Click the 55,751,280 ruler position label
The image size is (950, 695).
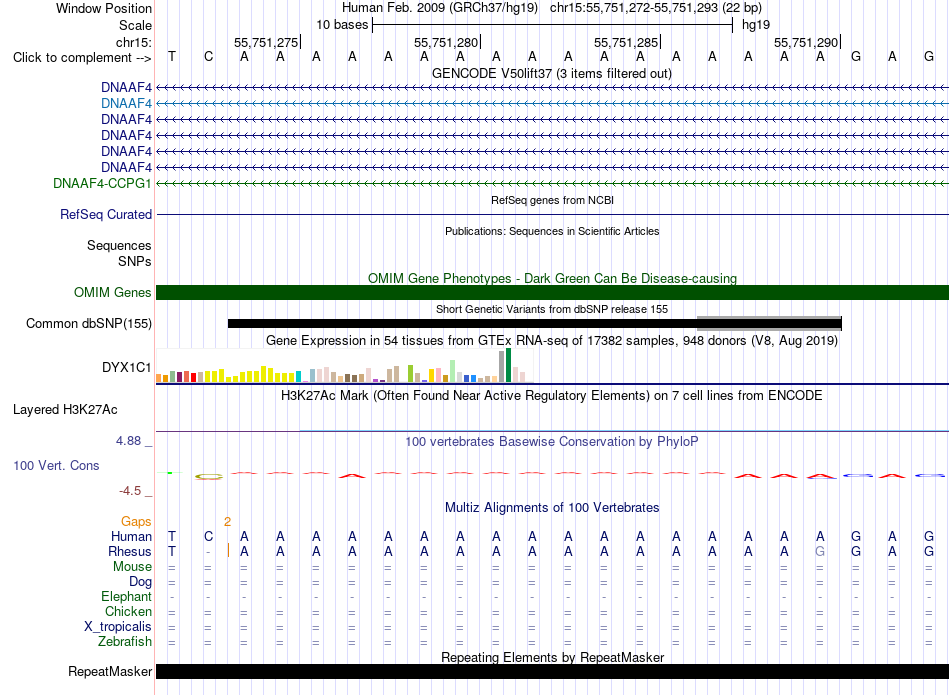[x=446, y=42]
